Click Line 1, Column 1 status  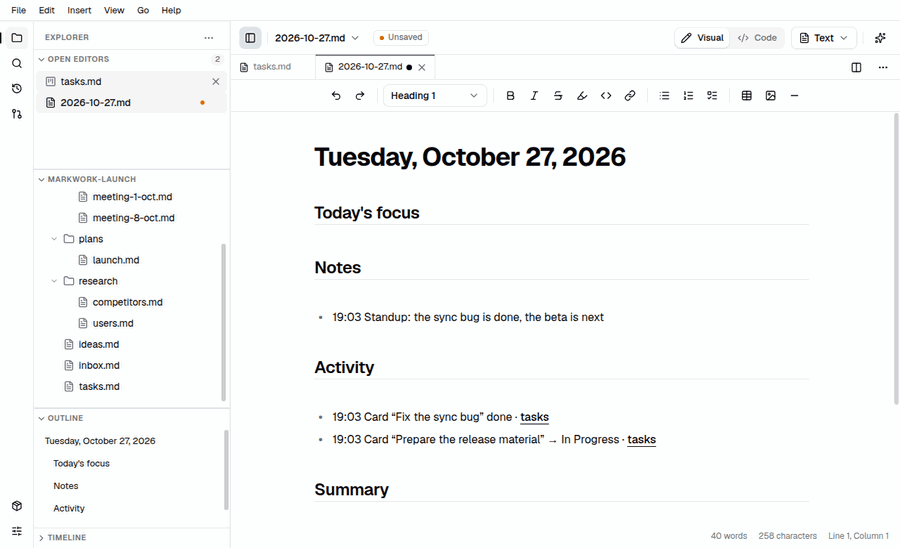tap(858, 536)
